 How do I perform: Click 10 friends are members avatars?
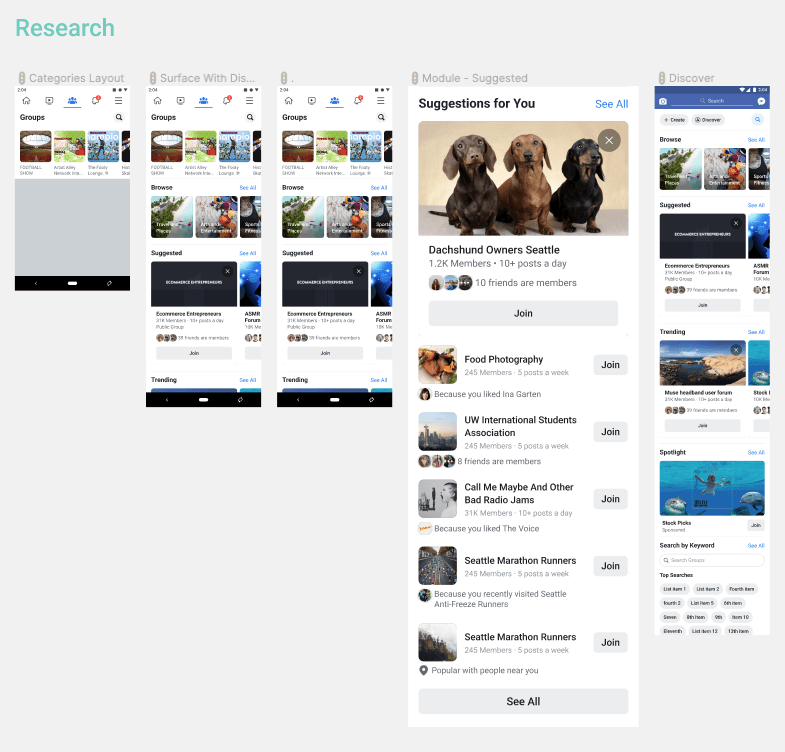click(451, 283)
